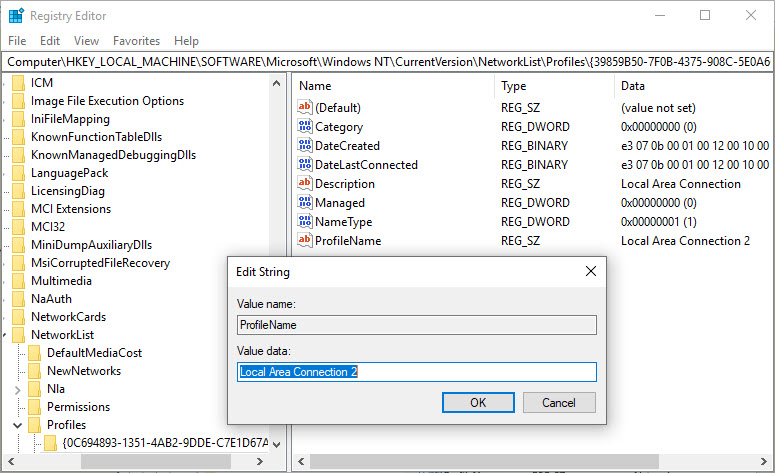Select the ProfileName string value icon

[304, 240]
